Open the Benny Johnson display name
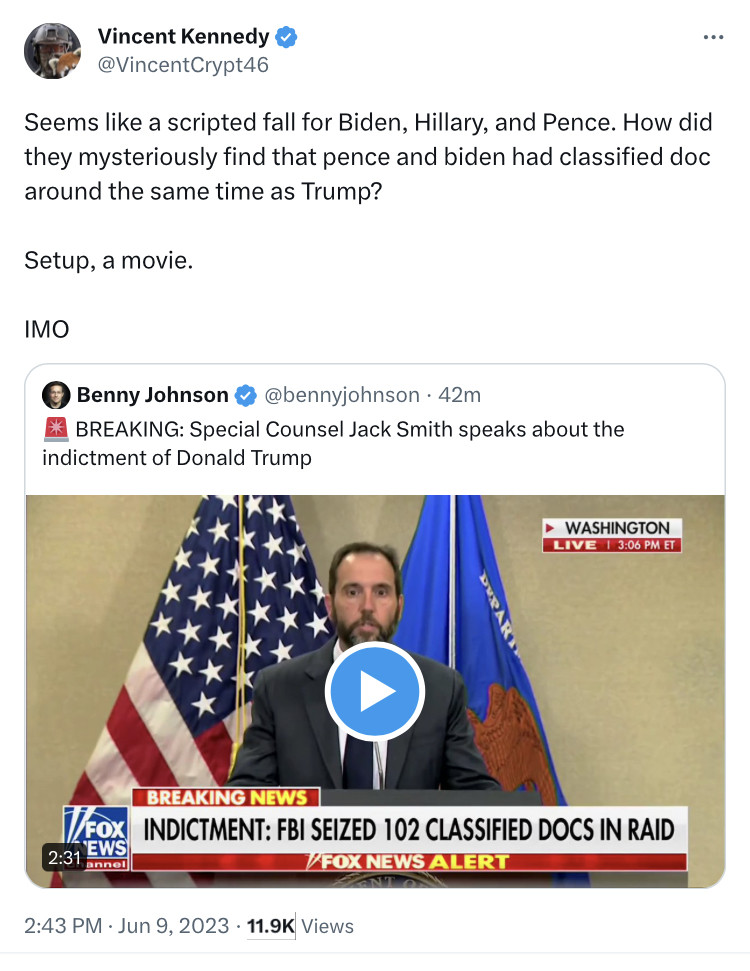 [x=152, y=395]
